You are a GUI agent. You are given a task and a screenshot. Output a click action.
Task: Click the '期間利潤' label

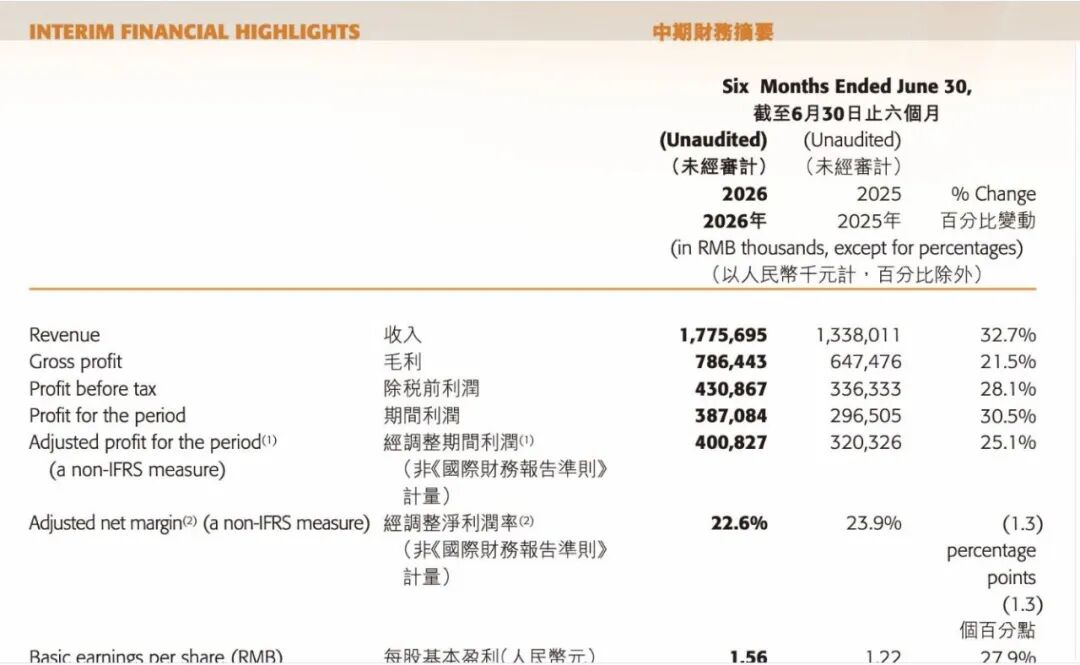coord(422,416)
